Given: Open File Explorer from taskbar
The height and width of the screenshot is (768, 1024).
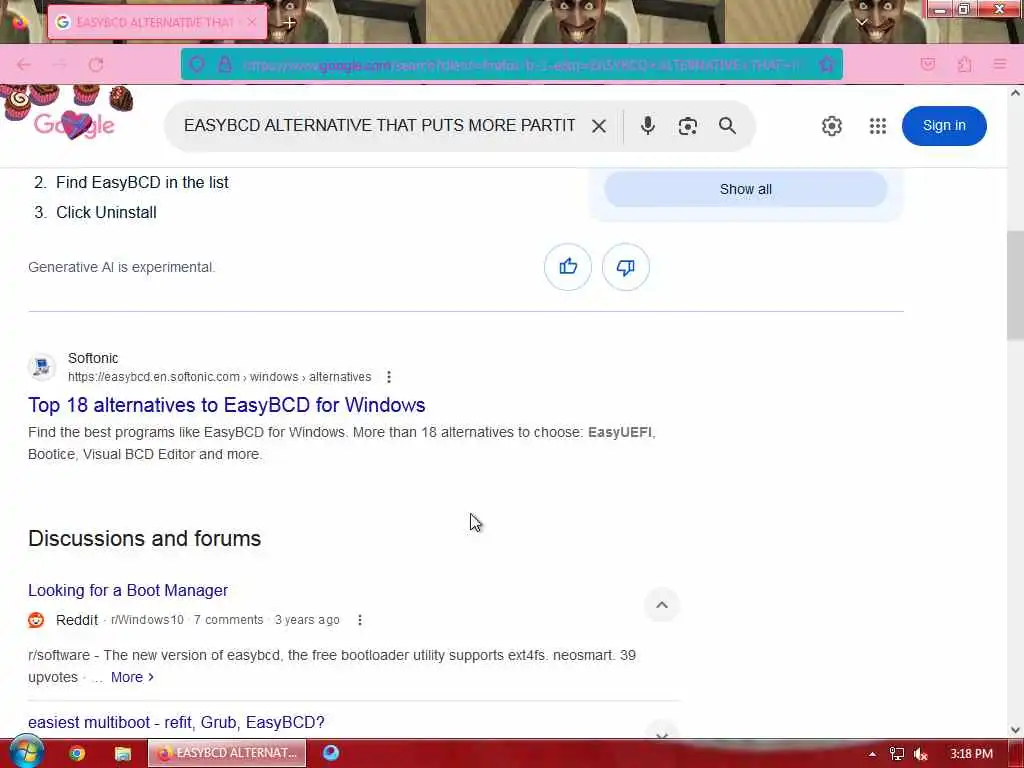Looking at the screenshot, I should (122, 753).
